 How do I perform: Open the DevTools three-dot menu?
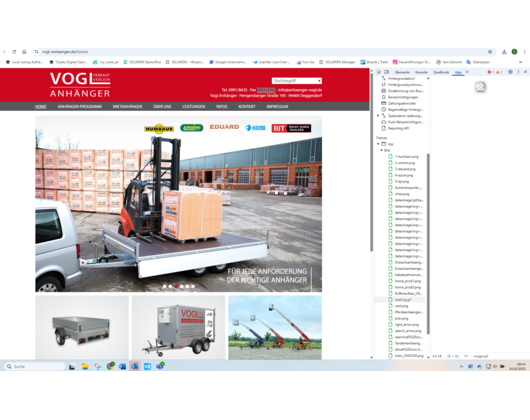point(518,72)
